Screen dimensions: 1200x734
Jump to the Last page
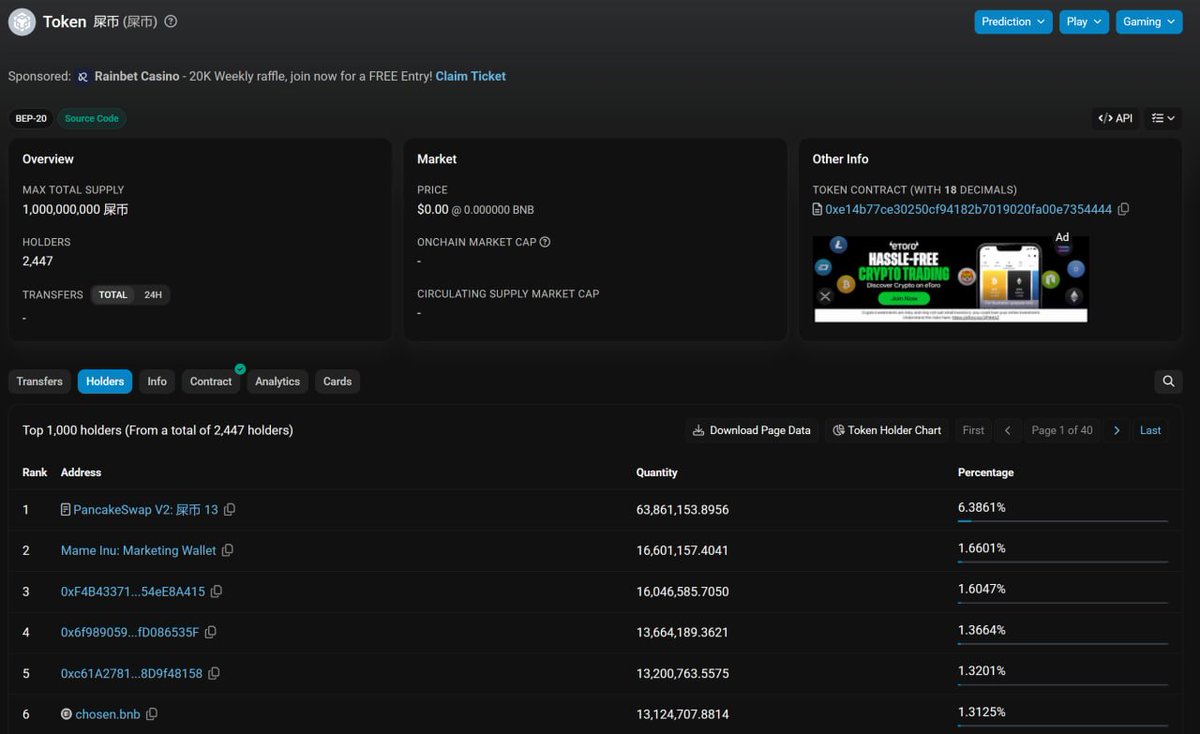point(1151,430)
